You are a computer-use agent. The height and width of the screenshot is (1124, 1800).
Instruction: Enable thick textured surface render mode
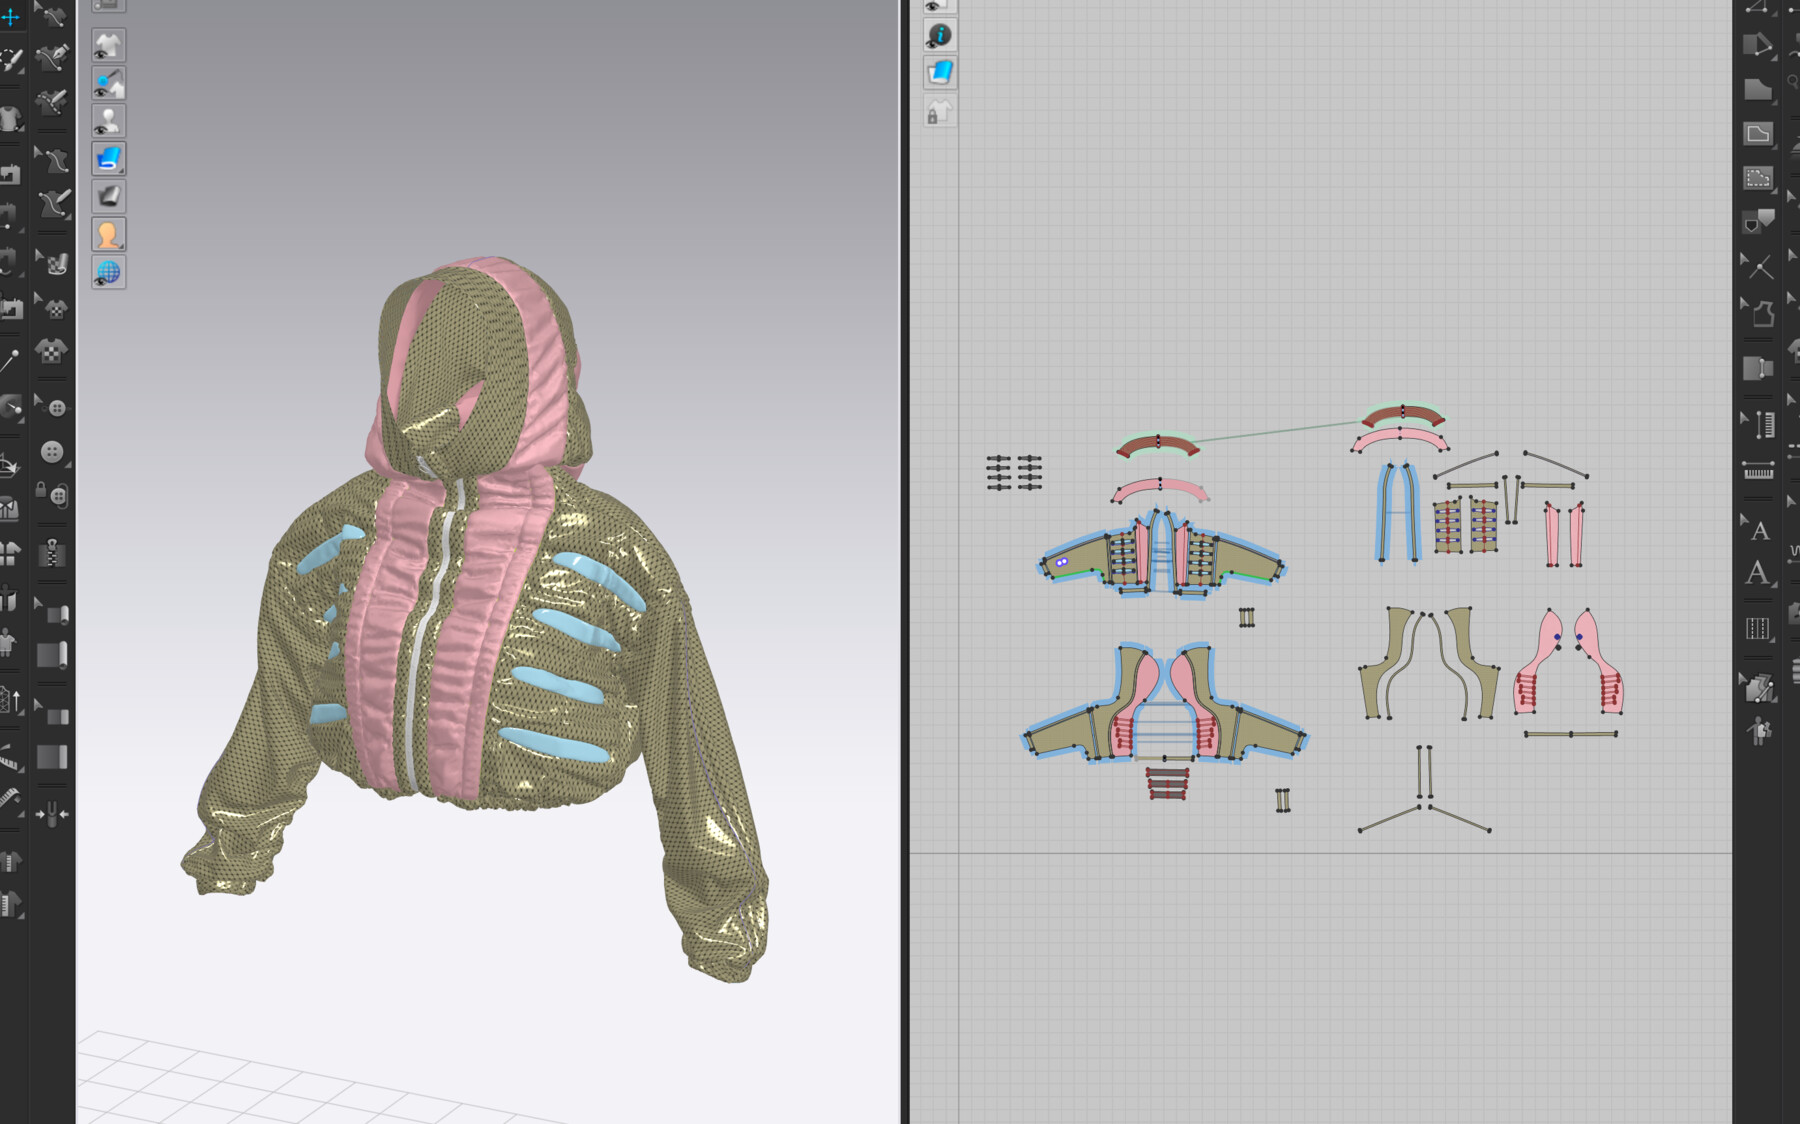coord(110,196)
